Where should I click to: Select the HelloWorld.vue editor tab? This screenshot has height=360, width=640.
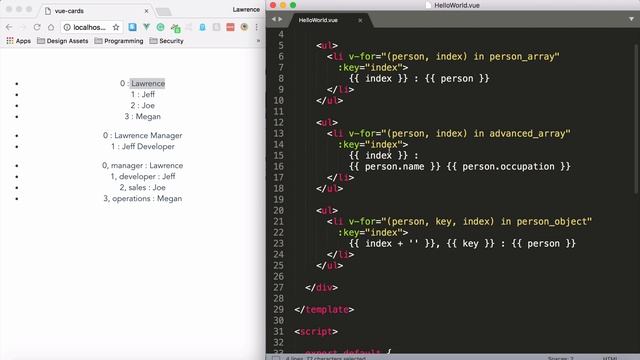318,20
